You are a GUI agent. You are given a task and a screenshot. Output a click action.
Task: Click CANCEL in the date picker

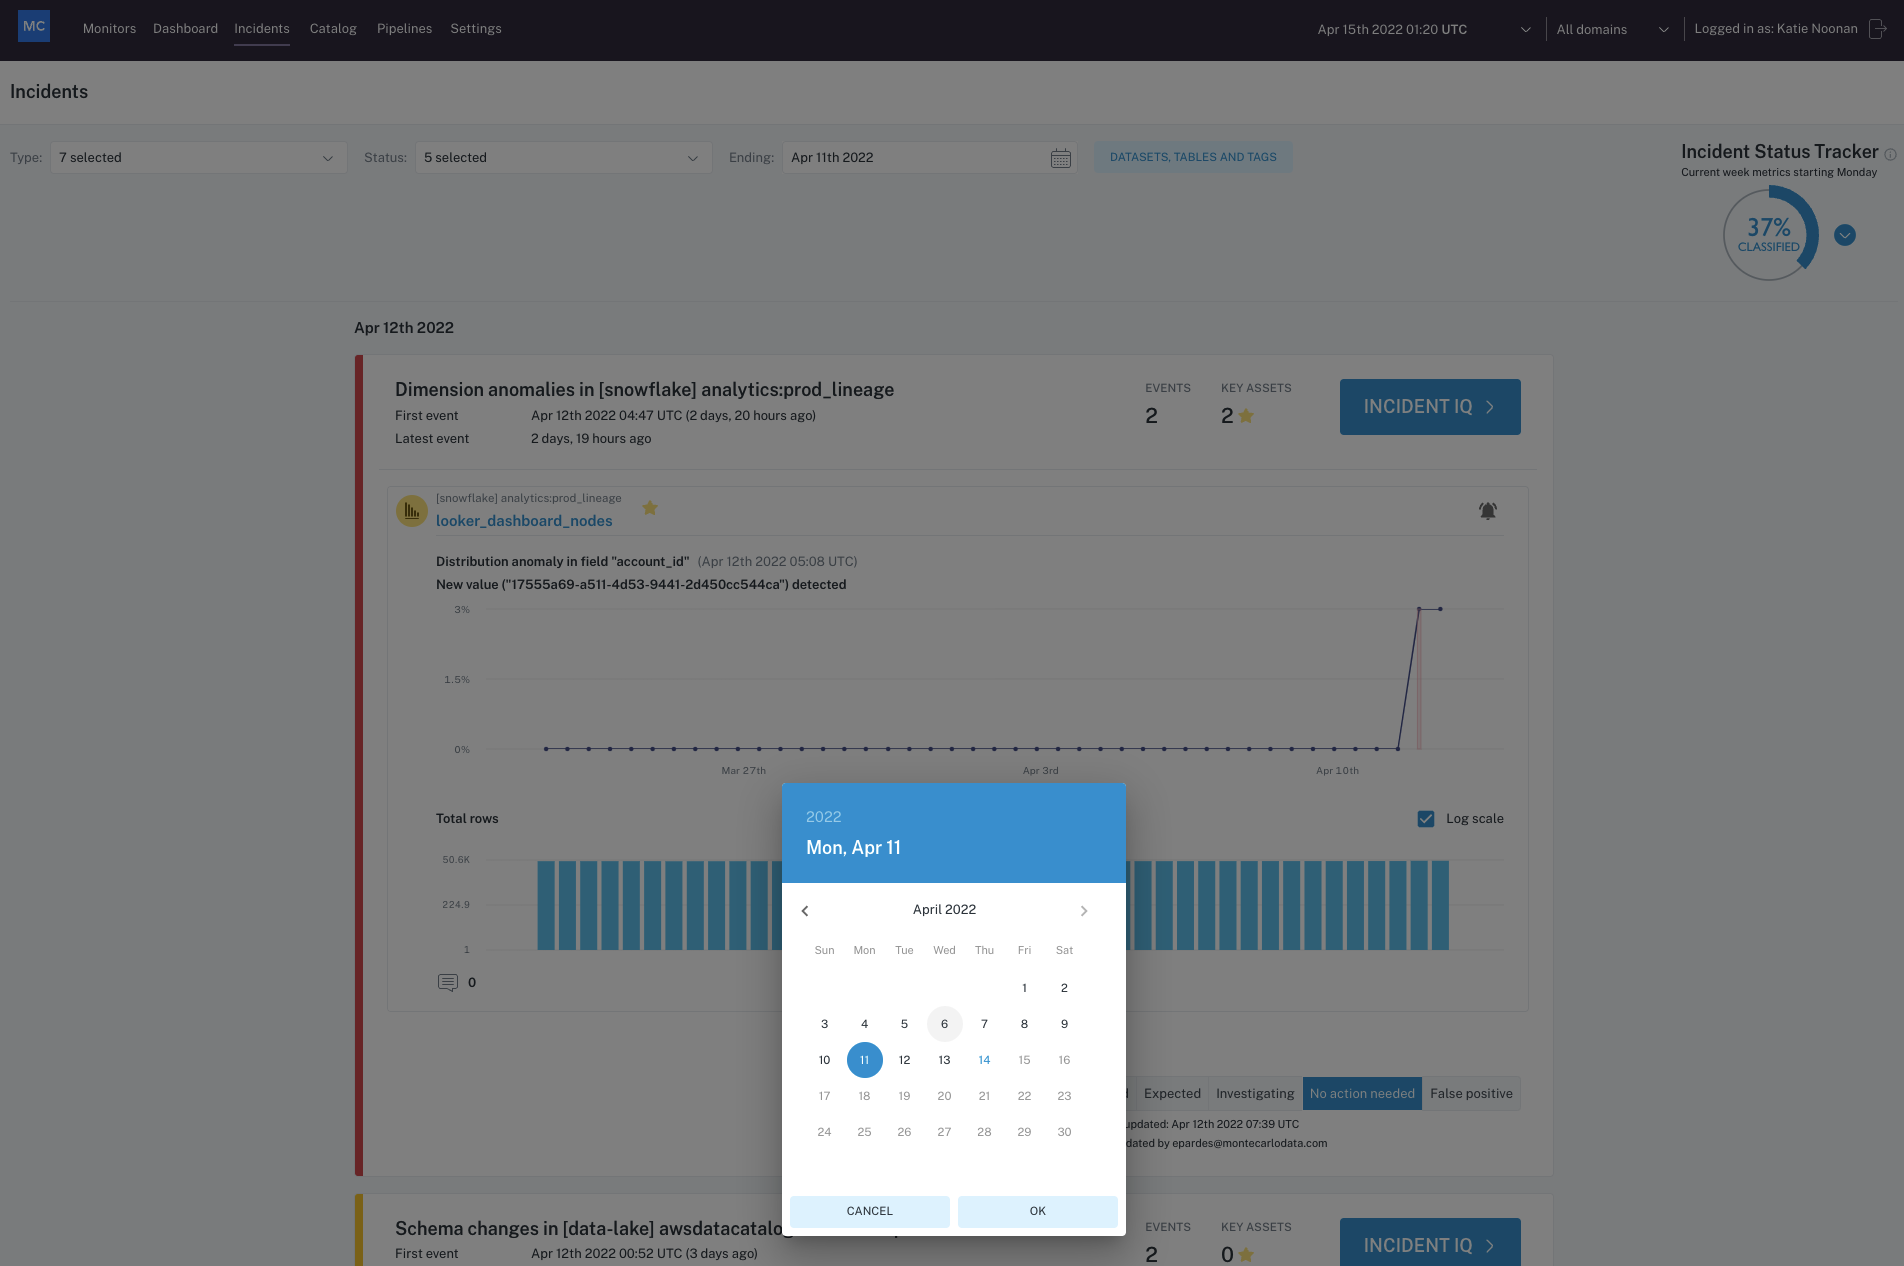click(x=870, y=1211)
